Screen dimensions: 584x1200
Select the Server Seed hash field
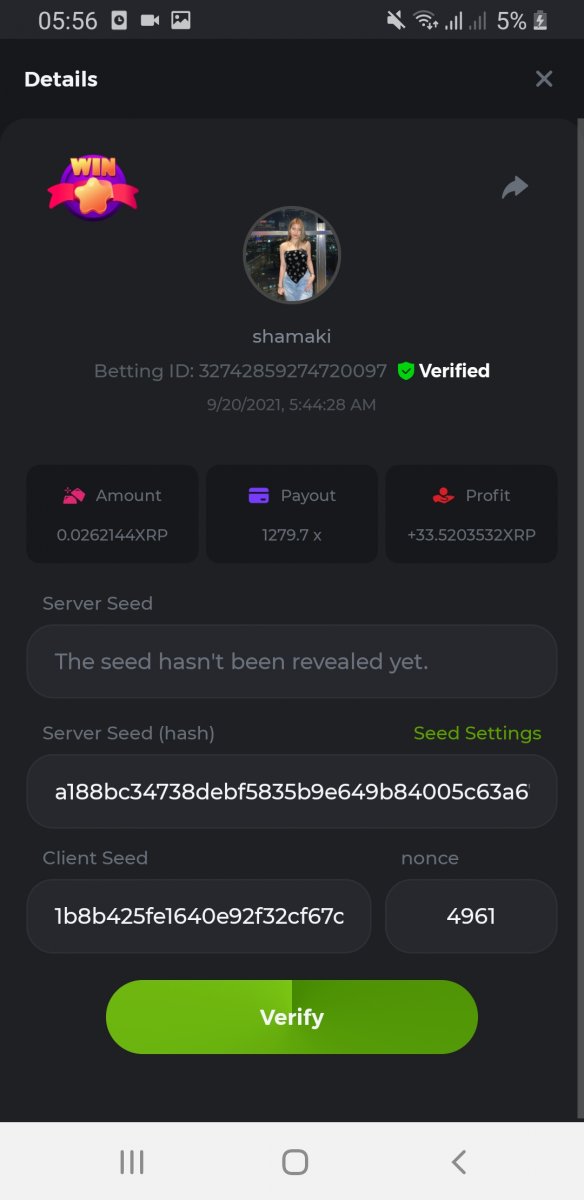point(292,791)
